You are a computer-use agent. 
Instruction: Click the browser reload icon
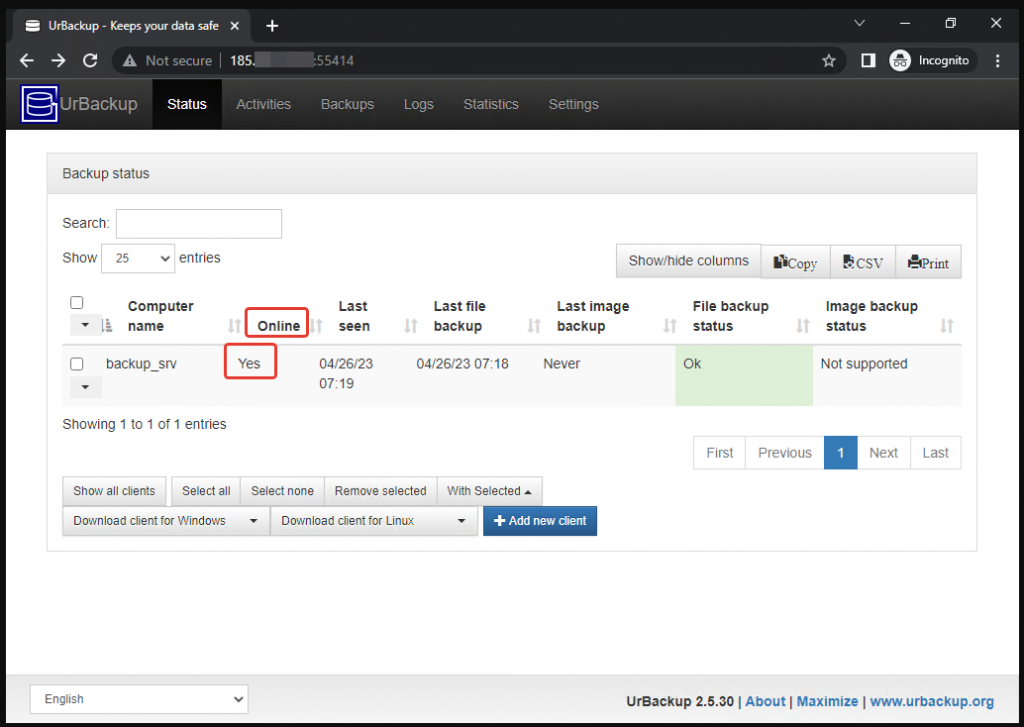tap(90, 61)
